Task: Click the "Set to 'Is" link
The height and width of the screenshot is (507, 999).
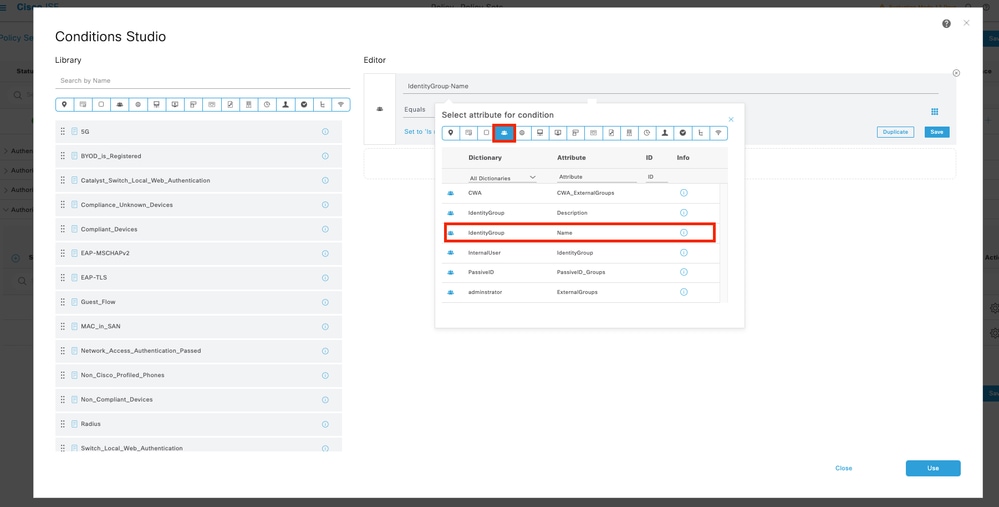Action: (x=419, y=132)
